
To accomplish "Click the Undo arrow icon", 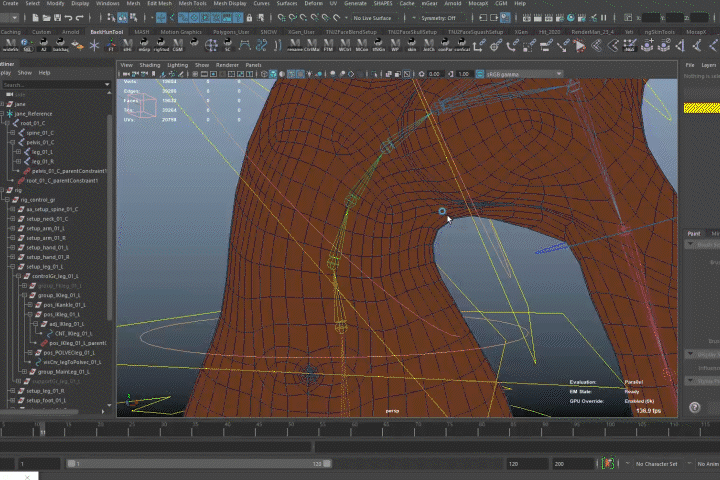I will [68, 18].
